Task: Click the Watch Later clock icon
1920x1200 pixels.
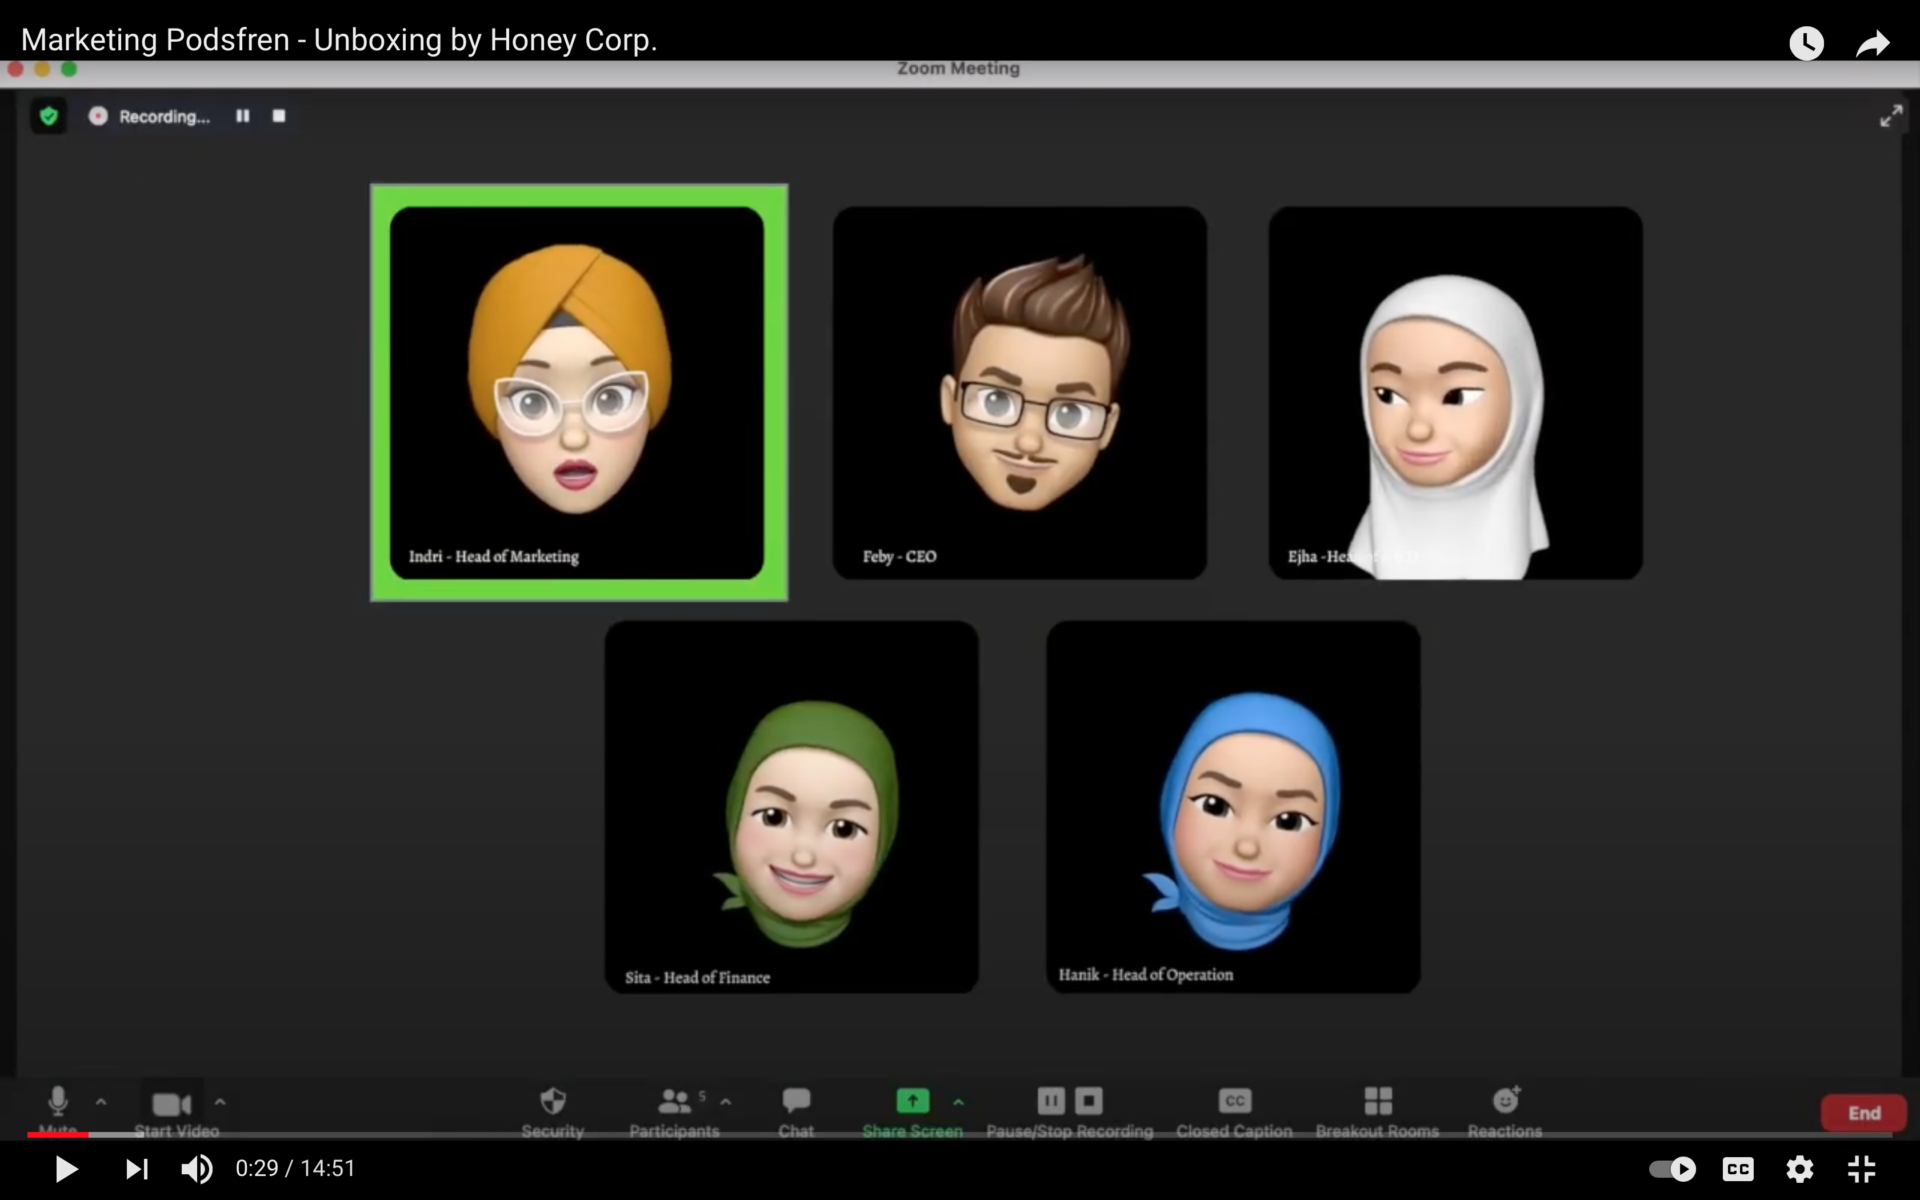Action: click(x=1806, y=43)
